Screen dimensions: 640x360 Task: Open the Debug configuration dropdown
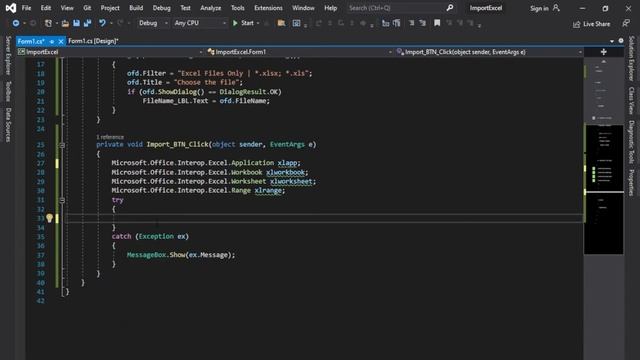(x=153, y=23)
